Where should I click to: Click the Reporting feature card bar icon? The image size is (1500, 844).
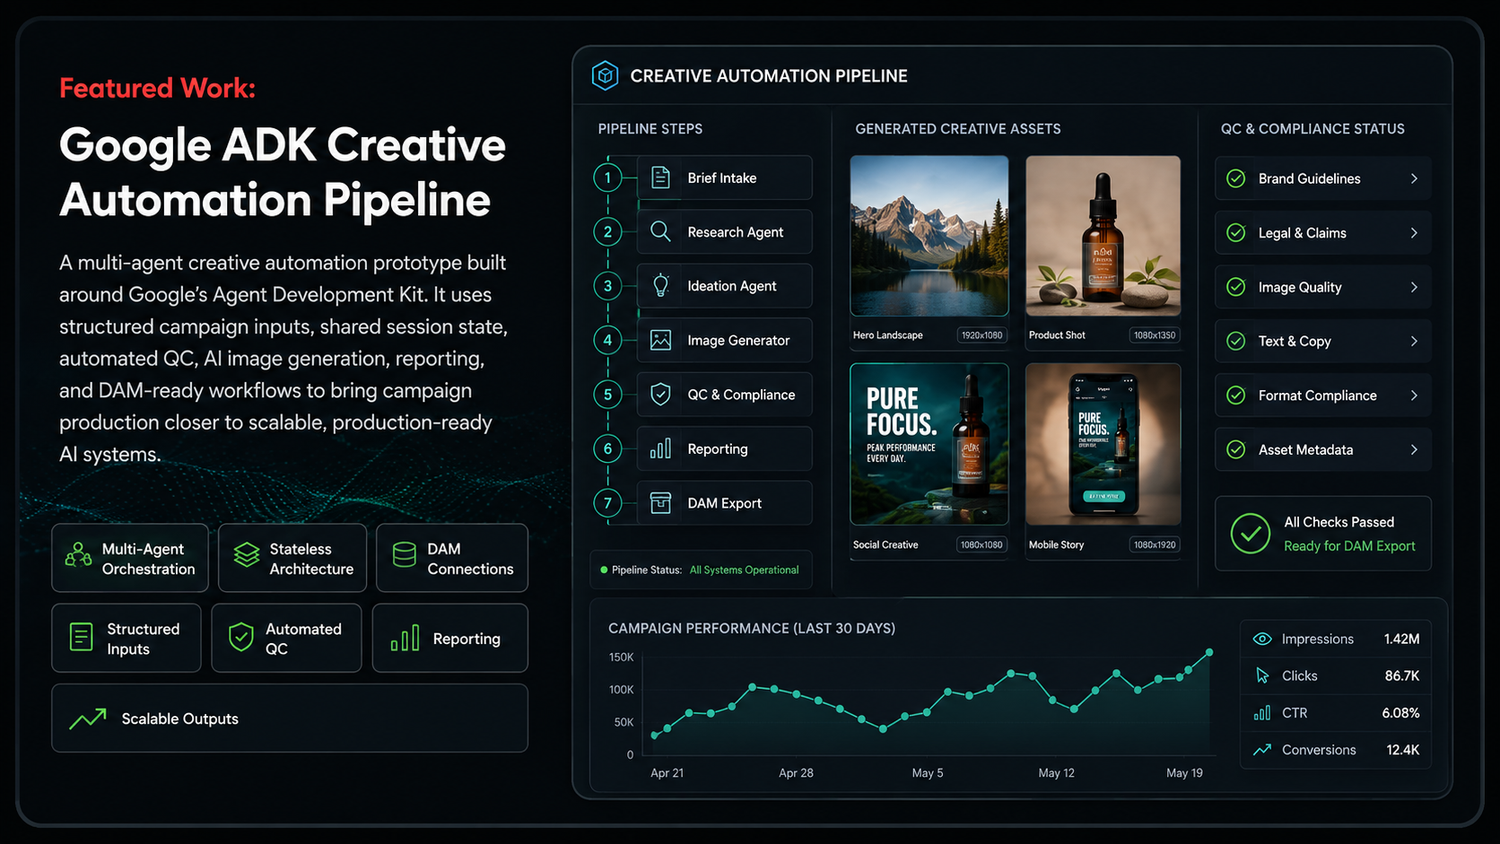[405, 639]
